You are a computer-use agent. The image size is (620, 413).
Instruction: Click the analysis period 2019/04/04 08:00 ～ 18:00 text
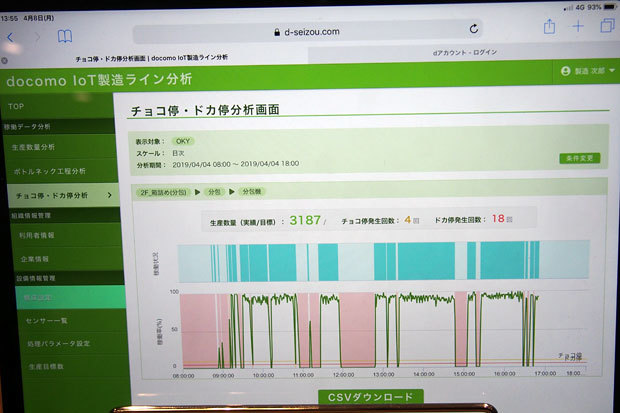tap(236, 164)
